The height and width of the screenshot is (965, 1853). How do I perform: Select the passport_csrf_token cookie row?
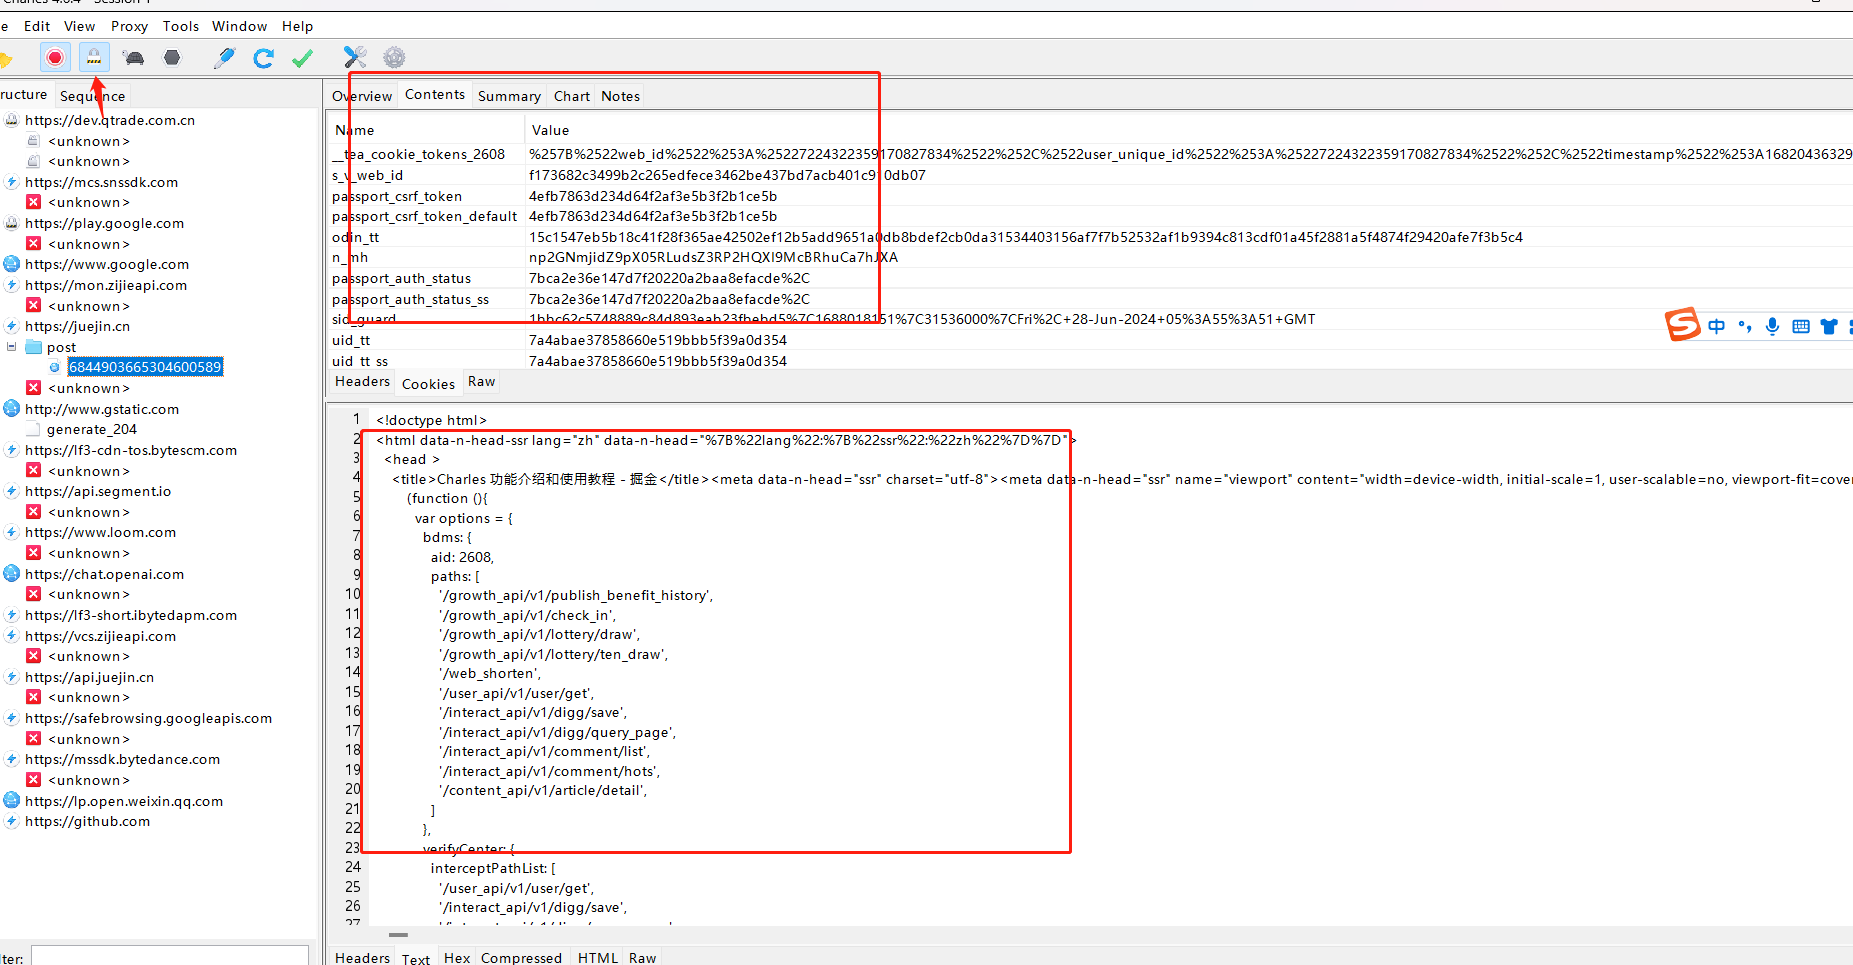click(x=1090, y=196)
